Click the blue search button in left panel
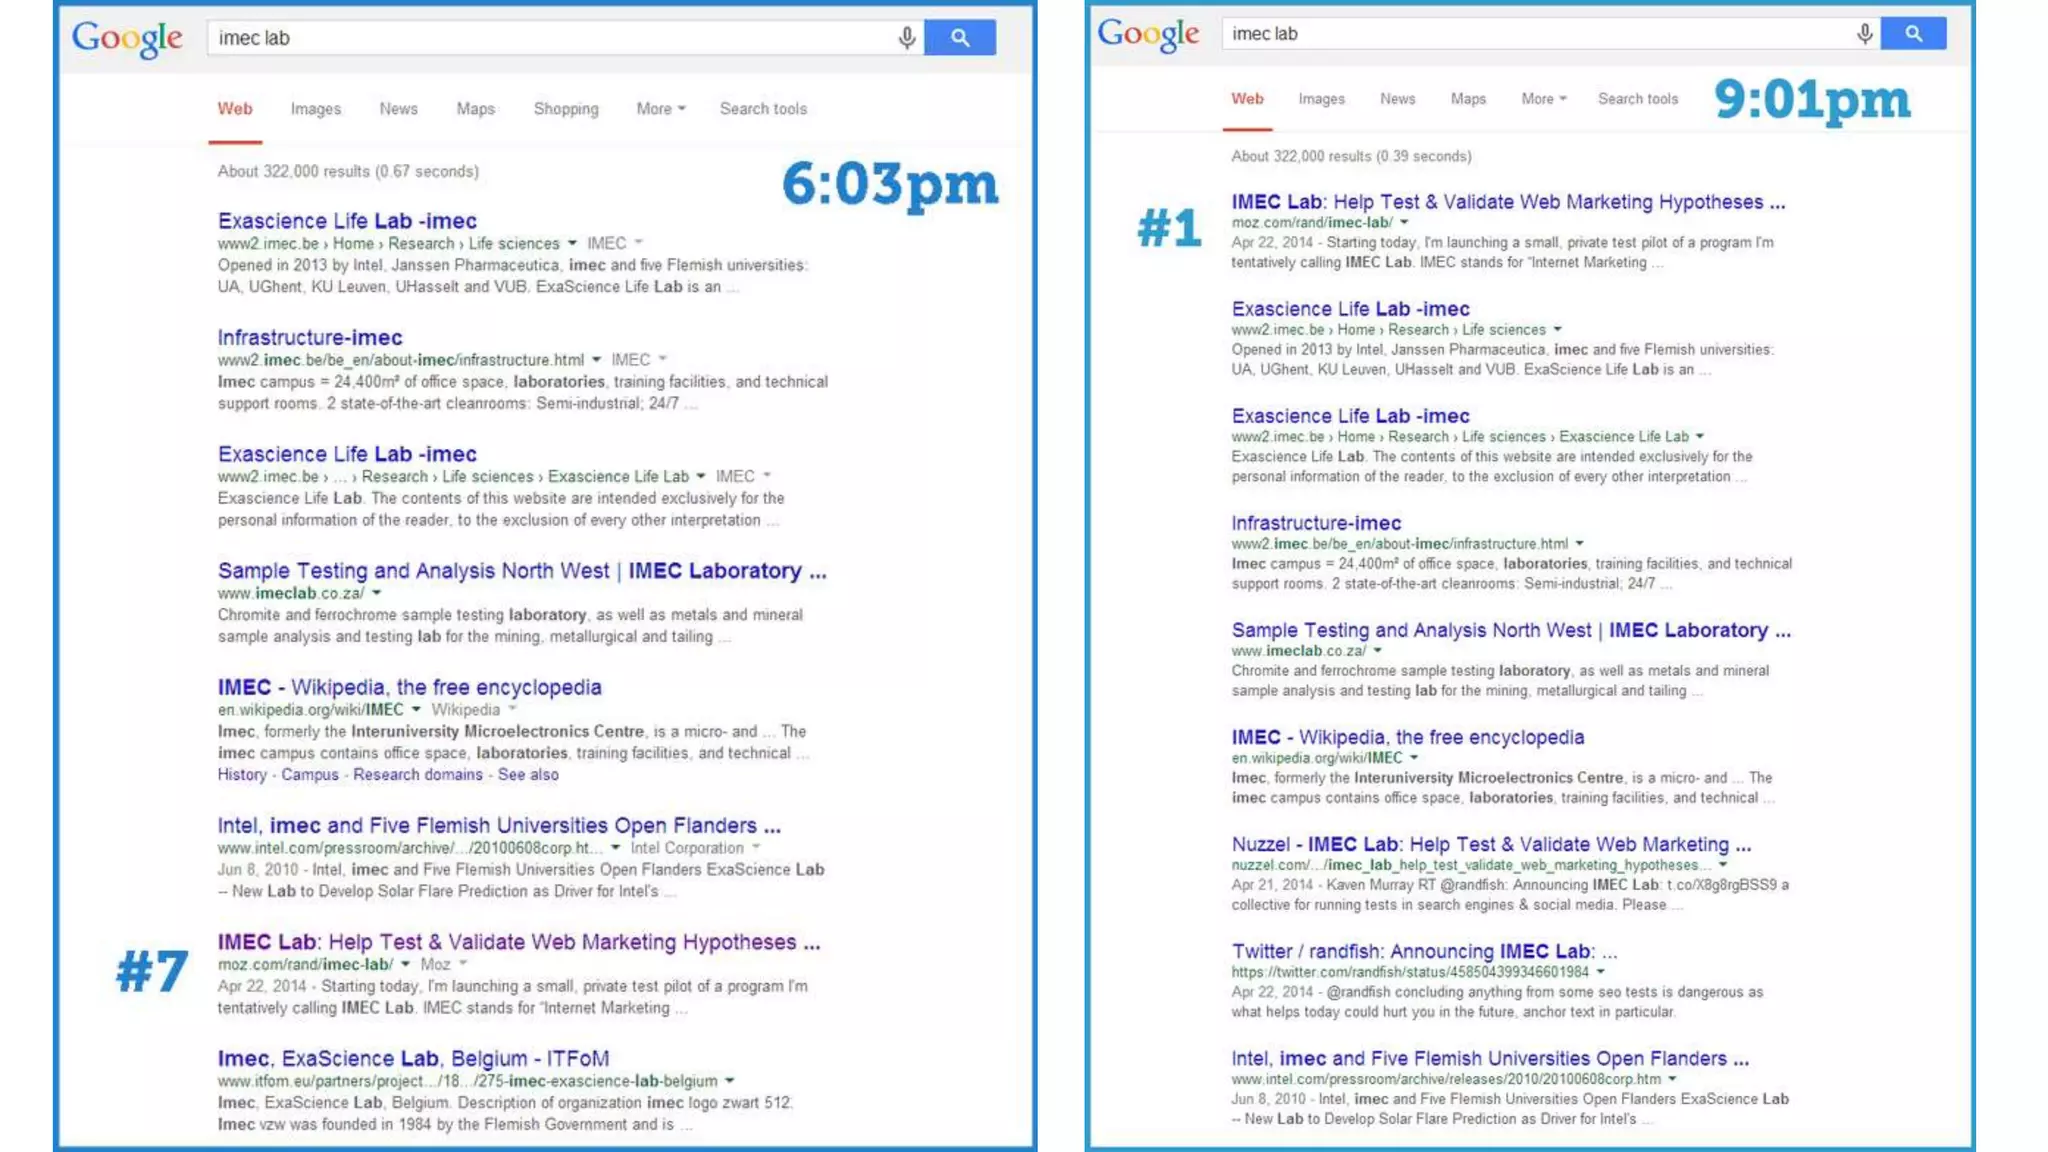2048x1152 pixels. [959, 38]
